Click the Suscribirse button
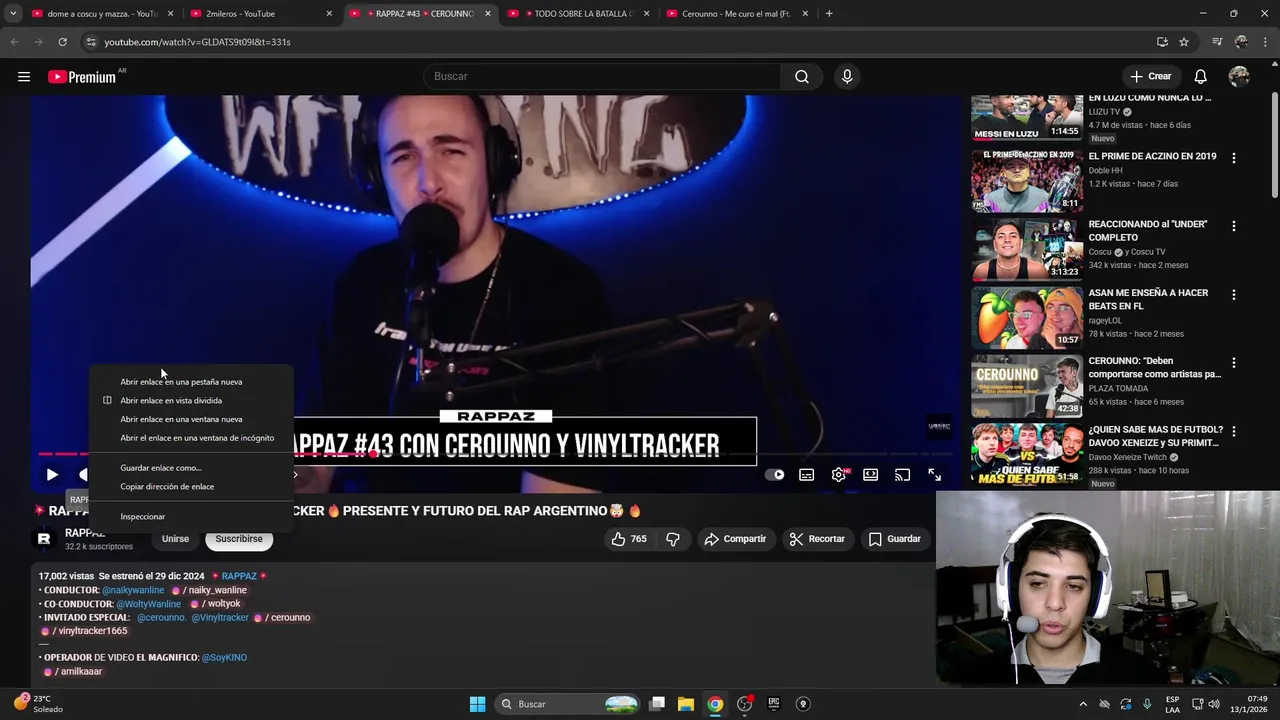The width and height of the screenshot is (1280, 720). (x=239, y=539)
